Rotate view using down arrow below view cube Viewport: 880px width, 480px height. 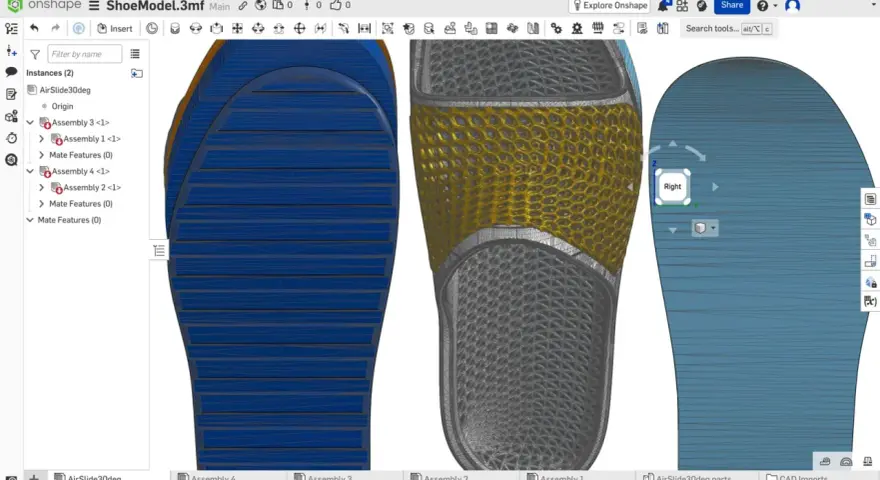[672, 230]
